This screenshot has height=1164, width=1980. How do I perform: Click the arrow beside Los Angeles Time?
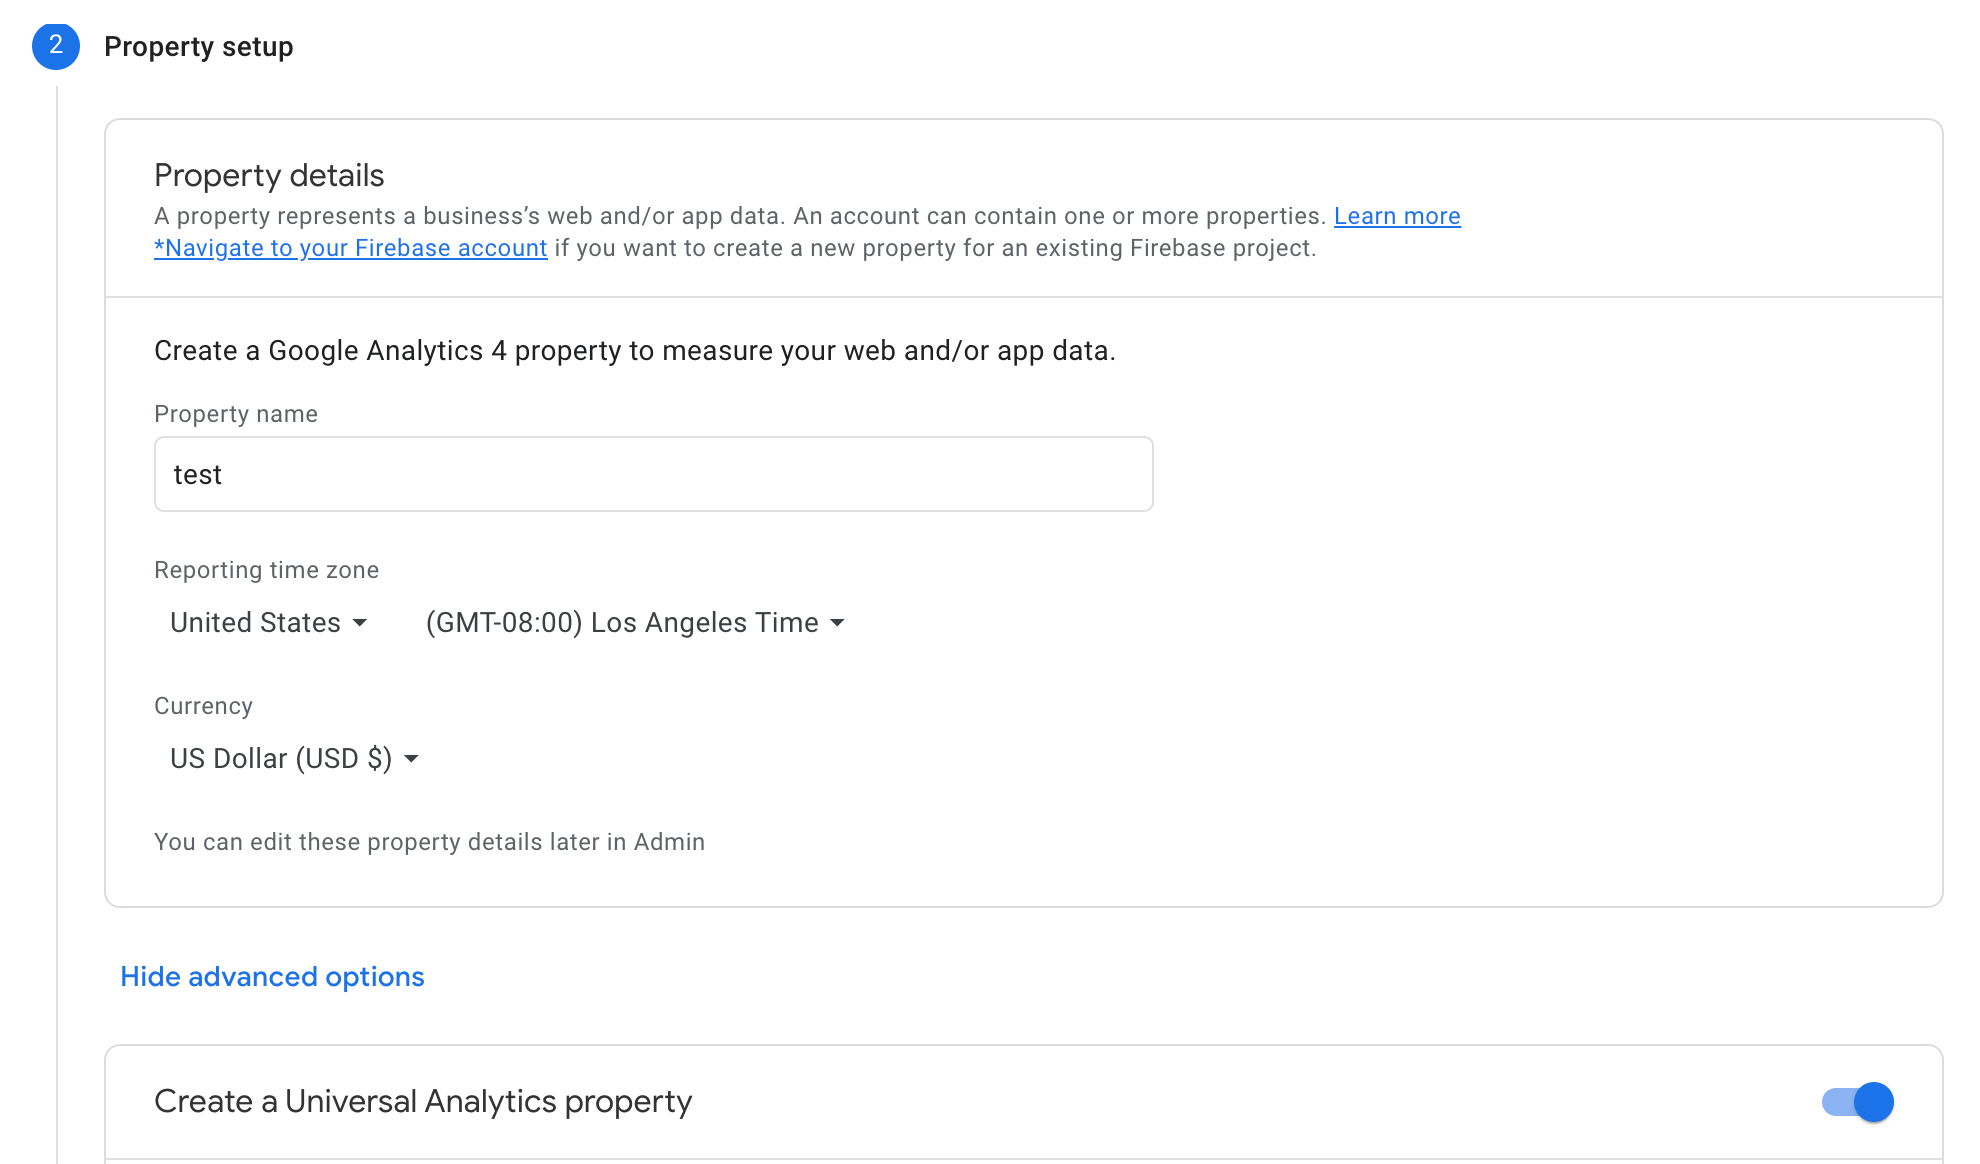(x=838, y=623)
